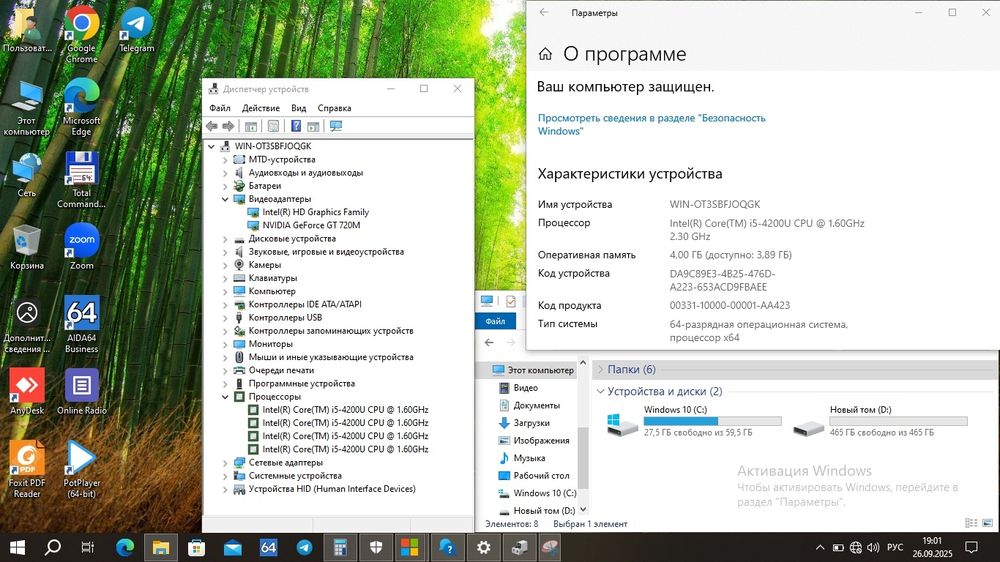
Task: Click the Settings home icon
Action: pyautogui.click(x=545, y=54)
